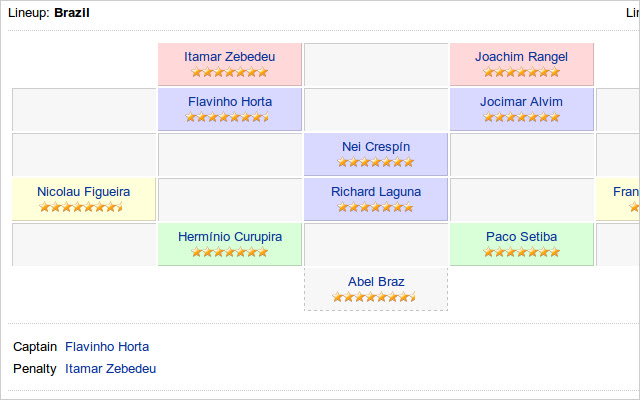Image resolution: width=640 pixels, height=400 pixels.
Task: Click Richard Laguna's star rating icons
Action: tap(375, 207)
